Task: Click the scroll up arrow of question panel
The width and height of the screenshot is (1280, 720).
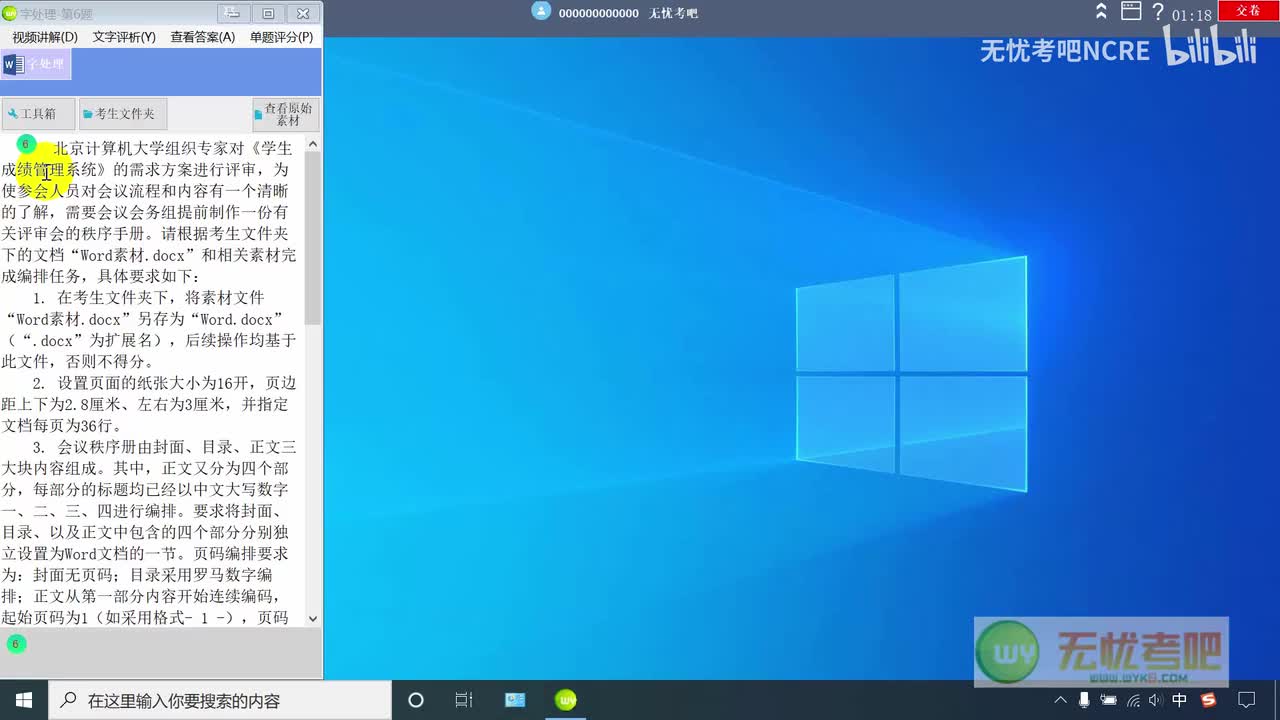Action: (x=312, y=145)
